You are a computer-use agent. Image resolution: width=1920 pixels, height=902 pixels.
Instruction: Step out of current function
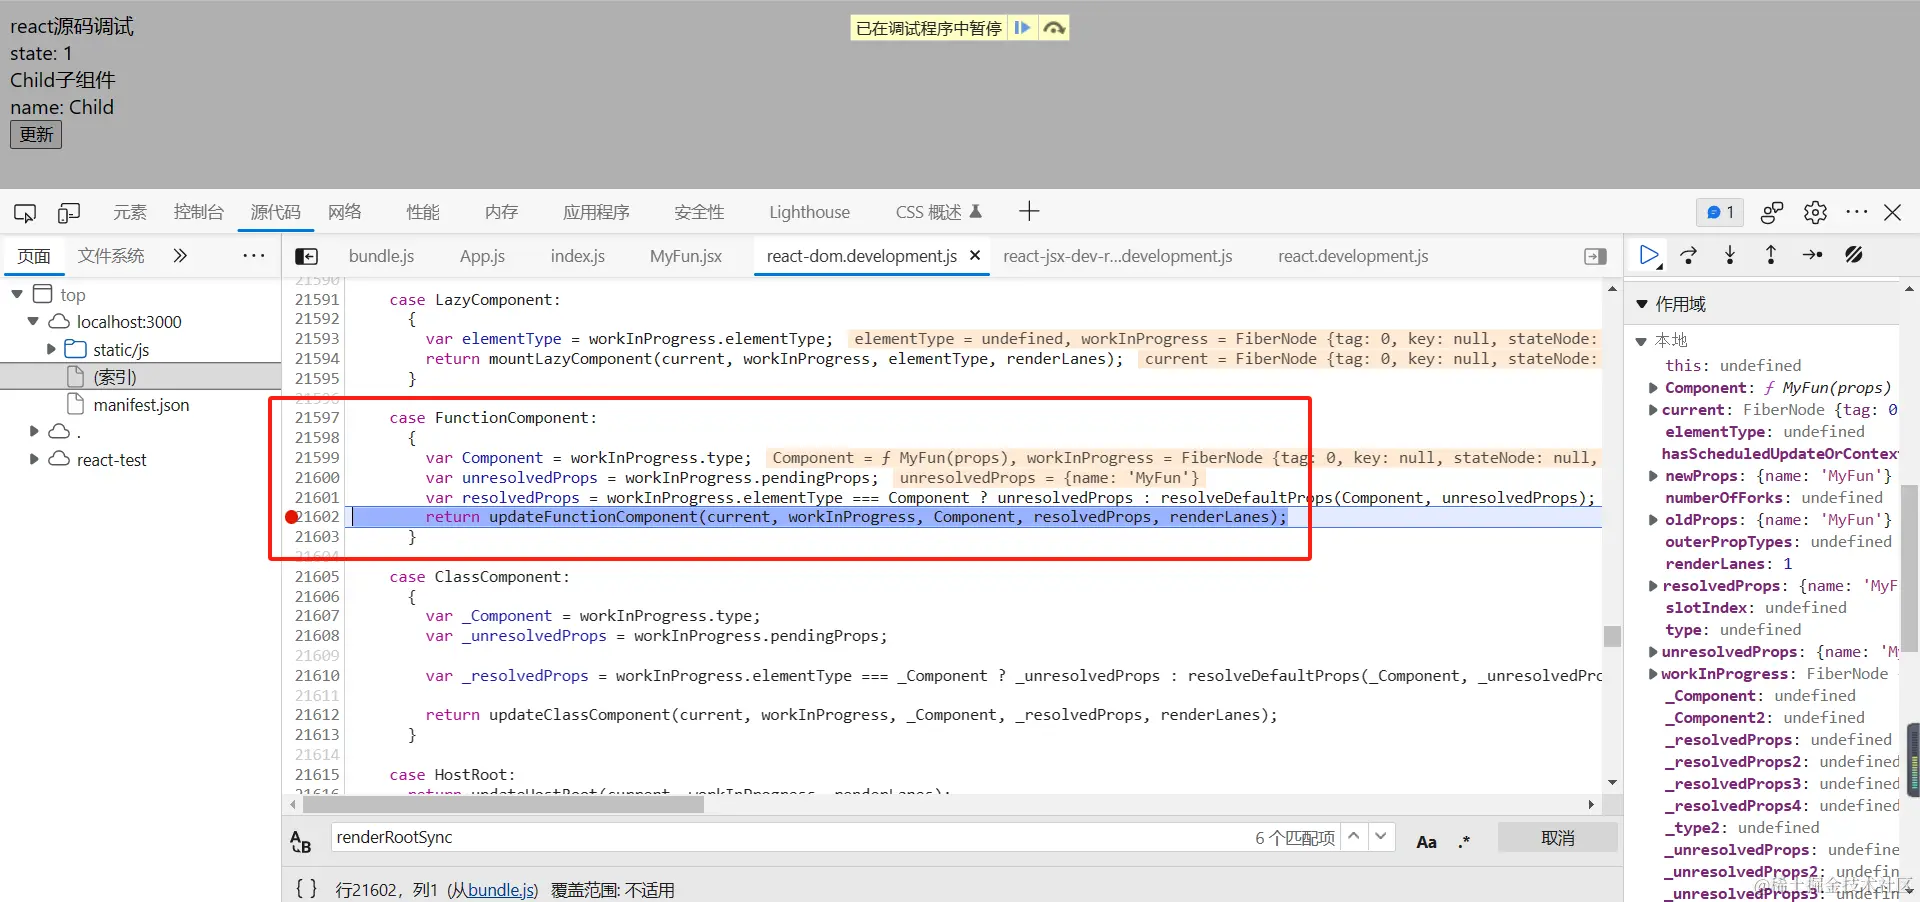1771,256
